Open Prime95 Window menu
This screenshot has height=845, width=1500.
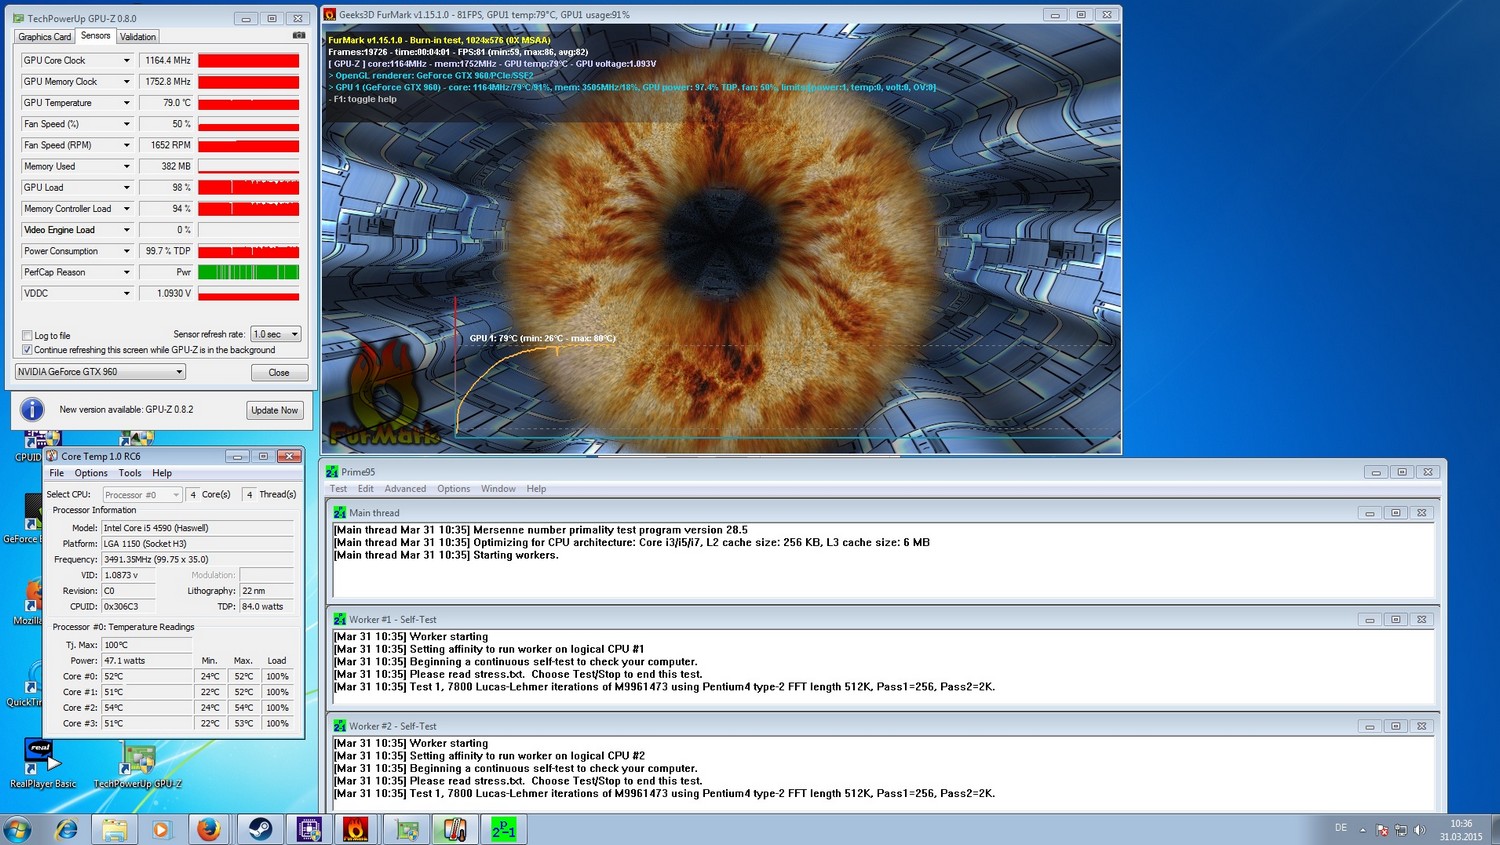click(498, 489)
